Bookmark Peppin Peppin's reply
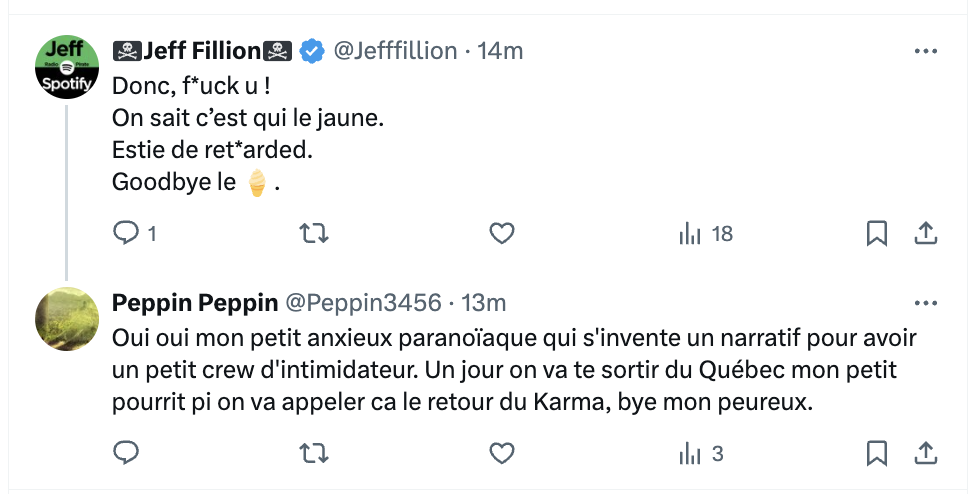The image size is (978, 494). pyautogui.click(x=876, y=453)
